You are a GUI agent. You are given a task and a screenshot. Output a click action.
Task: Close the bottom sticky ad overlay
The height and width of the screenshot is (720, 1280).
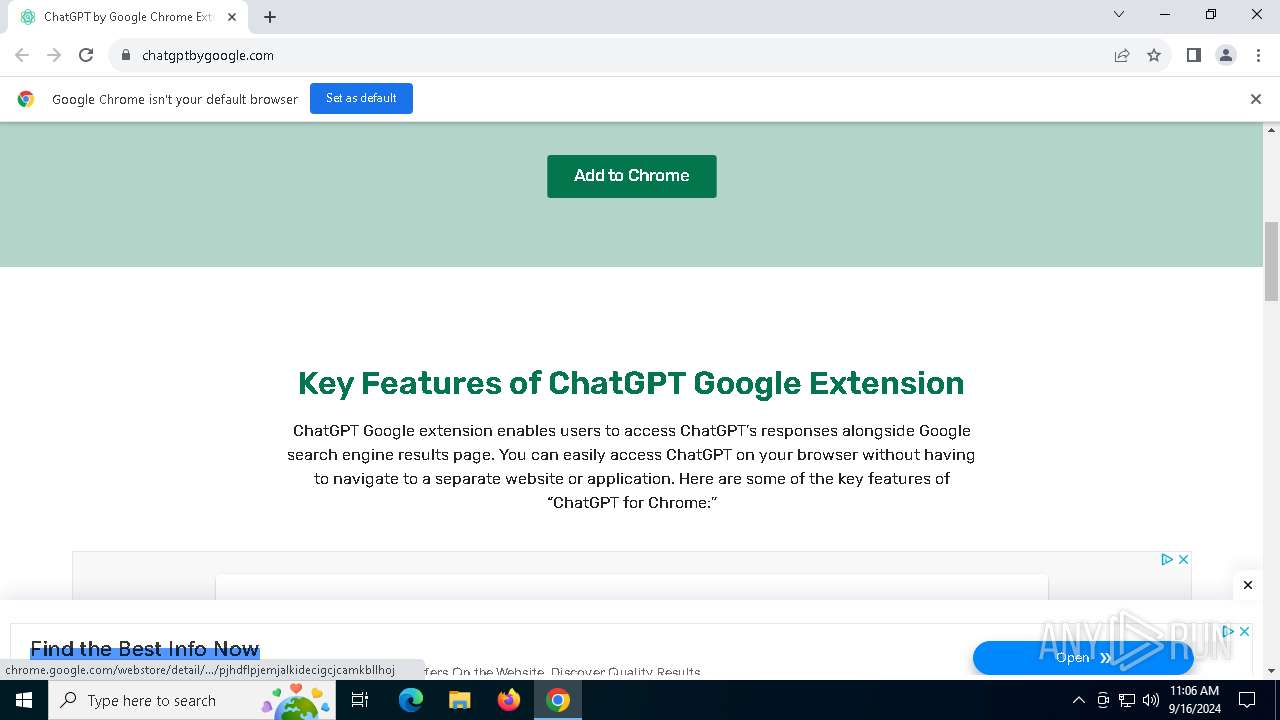1247,585
